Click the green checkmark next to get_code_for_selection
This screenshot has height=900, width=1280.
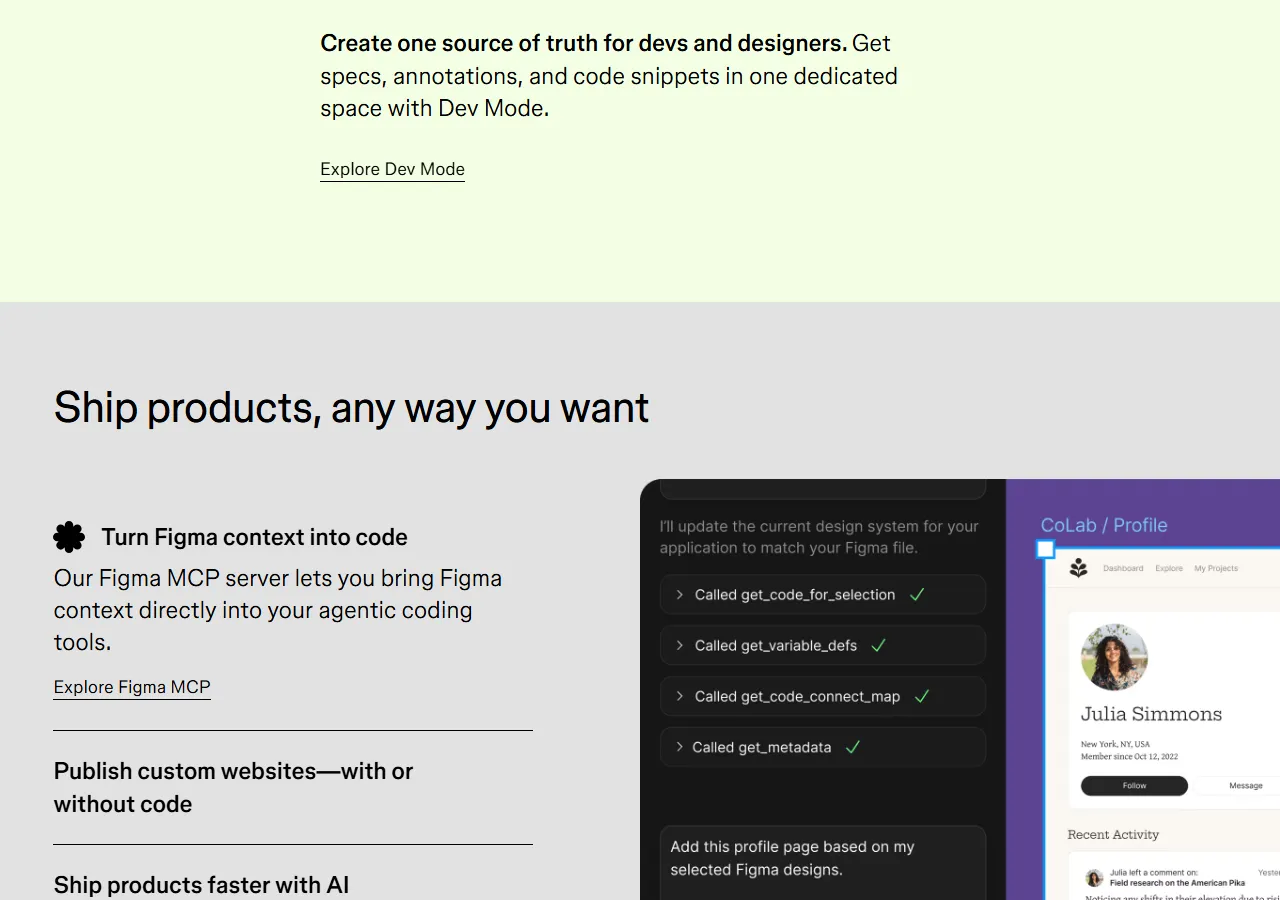917,593
